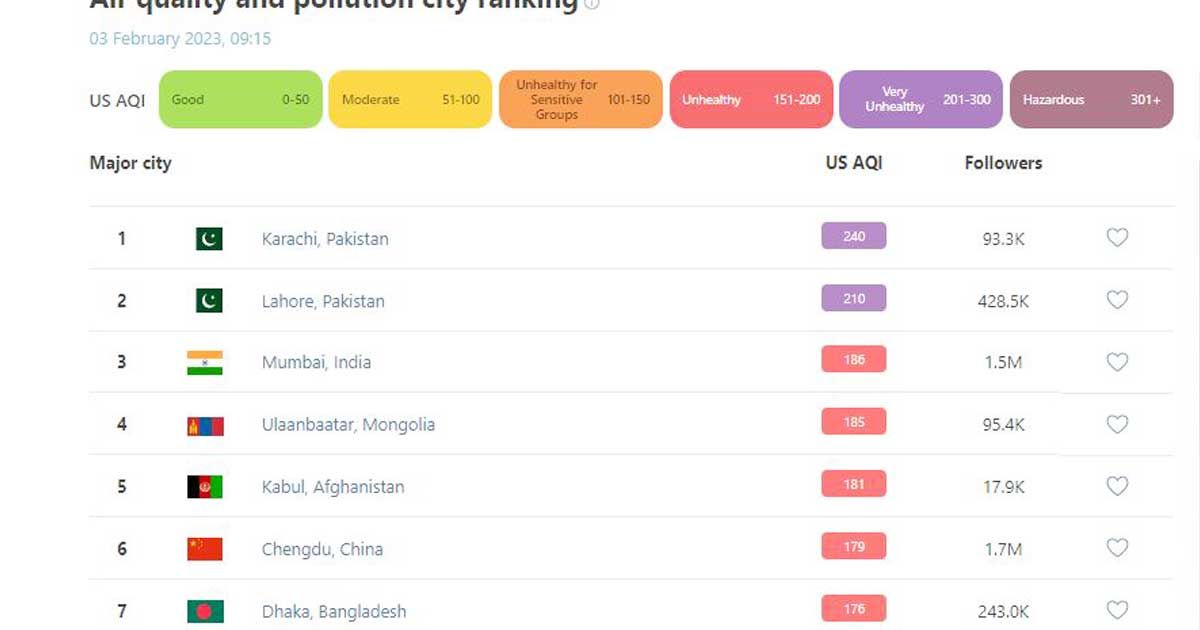Open Chengdu, China city link
Screen dimensions: 1200x630
coord(322,549)
